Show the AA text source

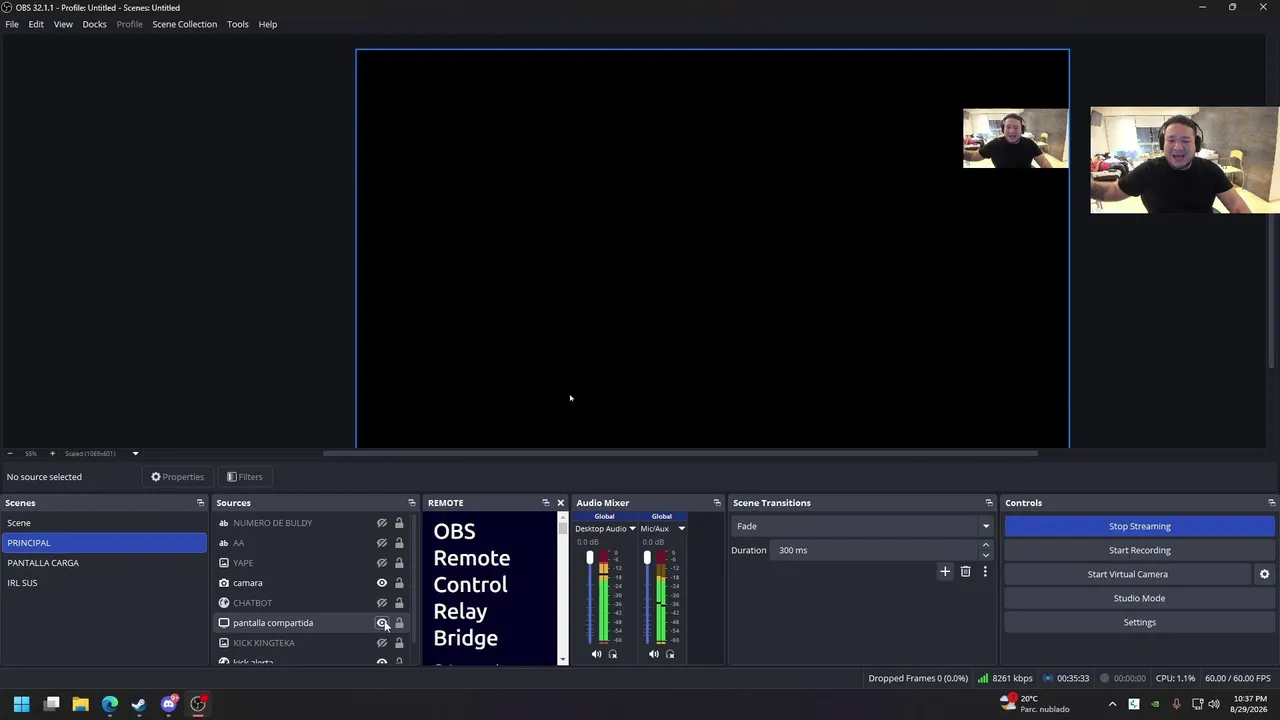click(382, 543)
